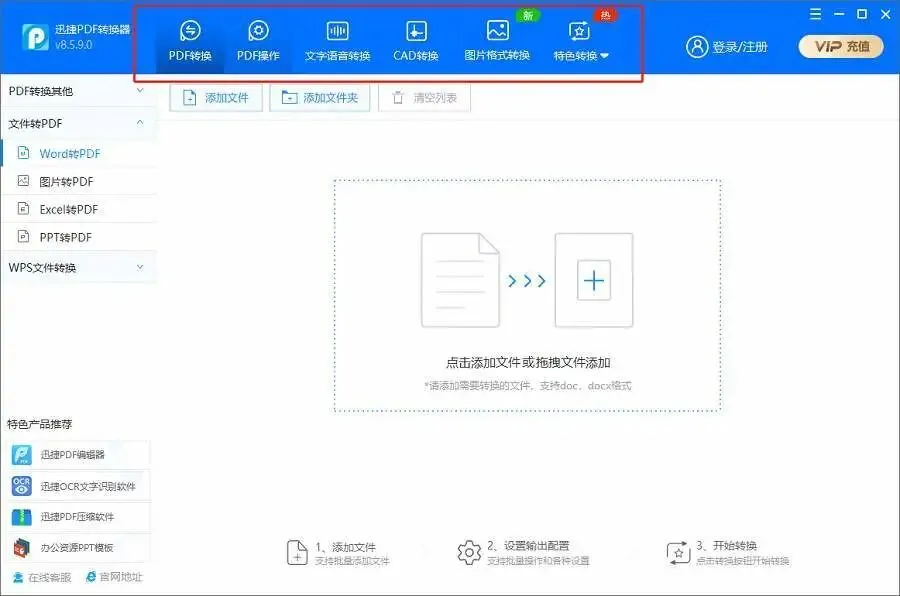Click the Word转PDF document icon

point(24,153)
